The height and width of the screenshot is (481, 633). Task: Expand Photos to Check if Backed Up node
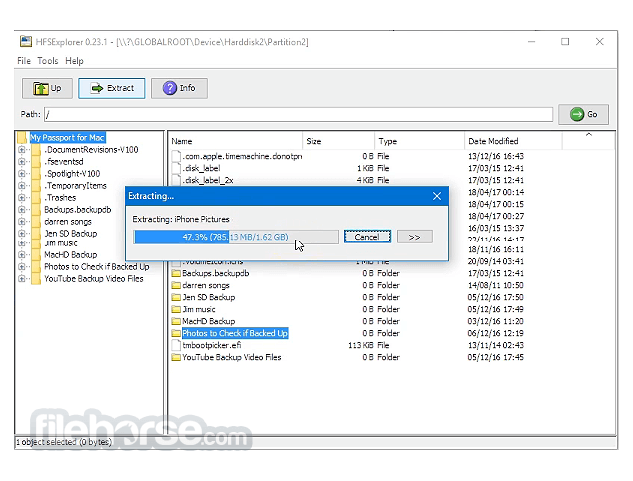(x=22, y=267)
